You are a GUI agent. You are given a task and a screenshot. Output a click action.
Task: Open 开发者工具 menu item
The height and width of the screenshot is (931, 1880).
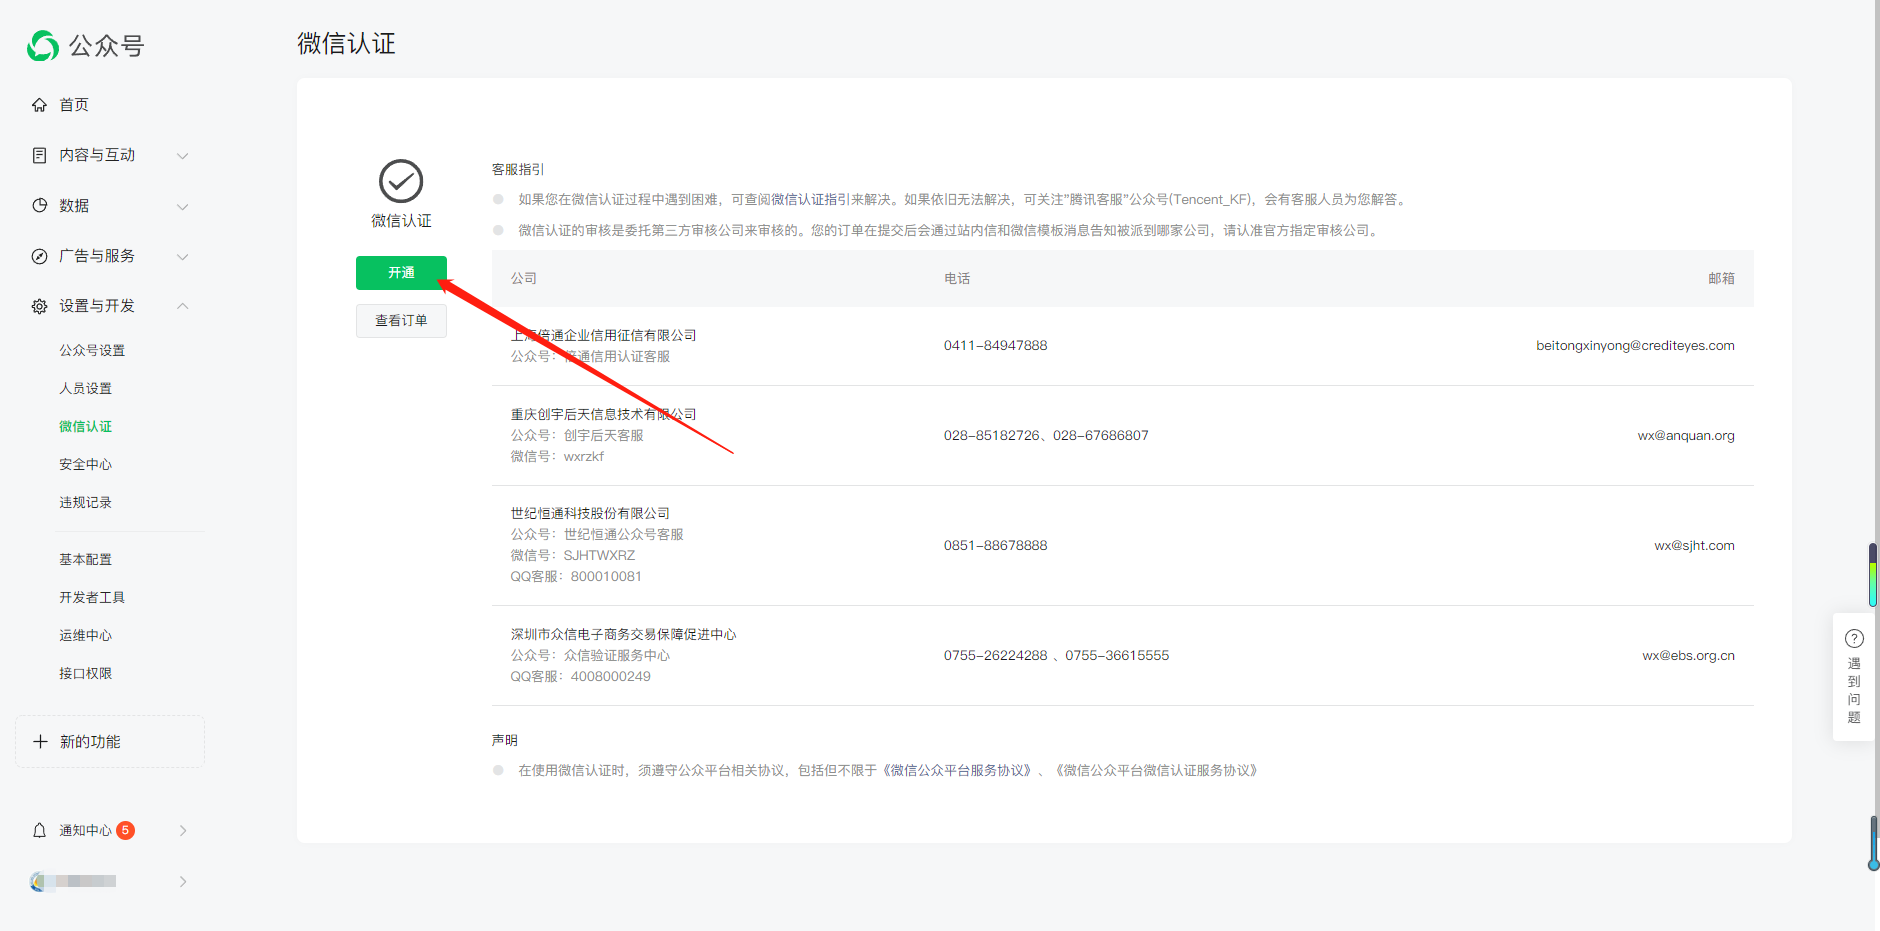point(92,598)
